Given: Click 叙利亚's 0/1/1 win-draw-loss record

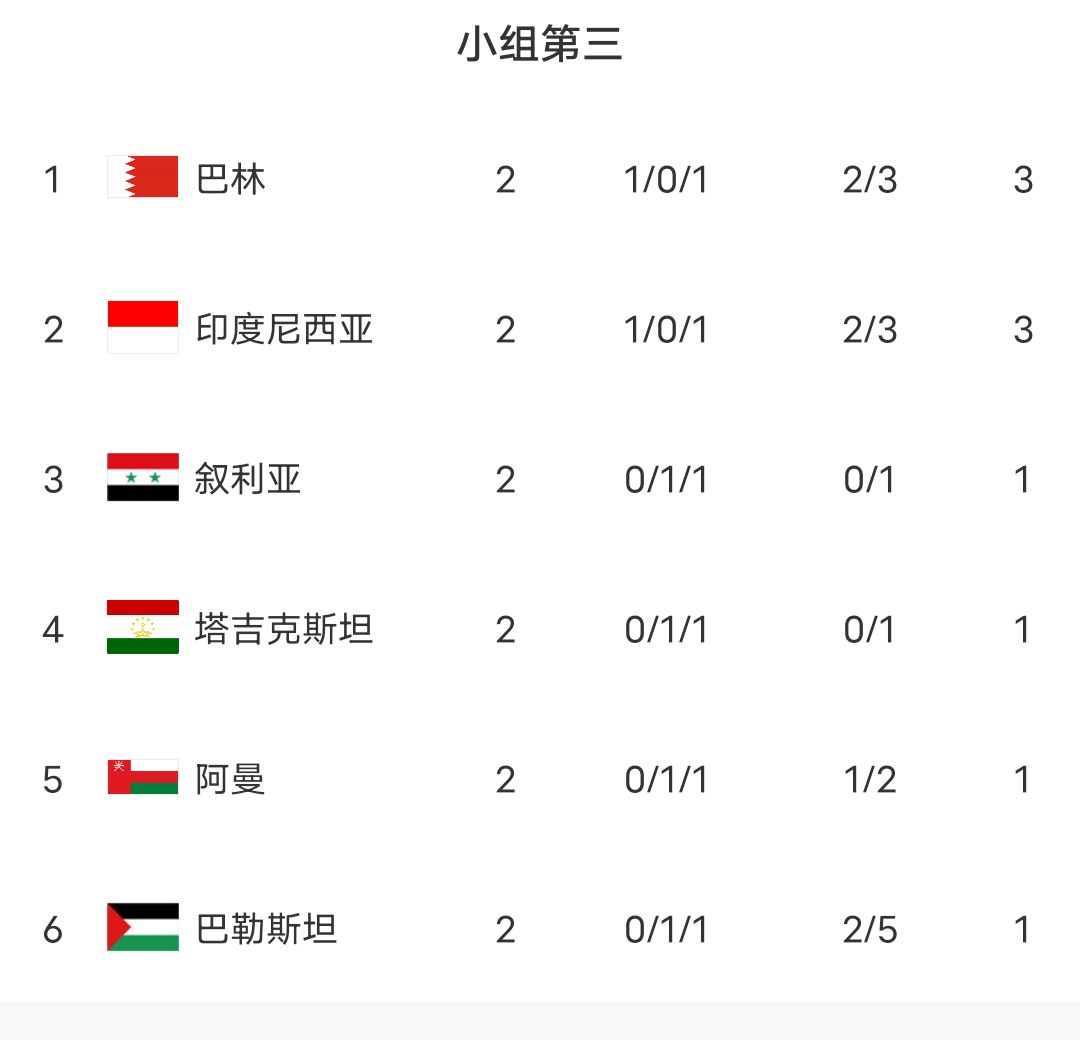Looking at the screenshot, I should [x=665, y=479].
